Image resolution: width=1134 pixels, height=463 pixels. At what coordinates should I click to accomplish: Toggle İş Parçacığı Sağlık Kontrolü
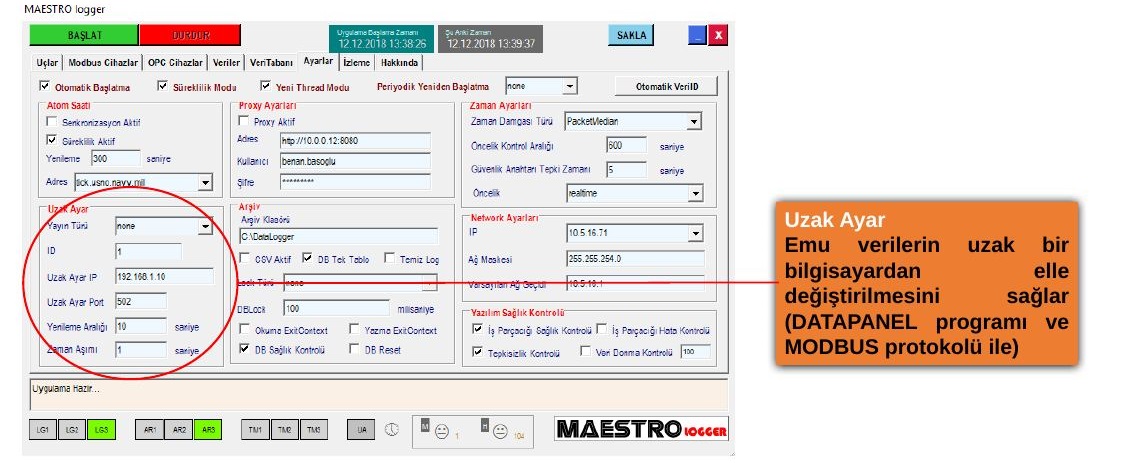pyautogui.click(x=477, y=329)
